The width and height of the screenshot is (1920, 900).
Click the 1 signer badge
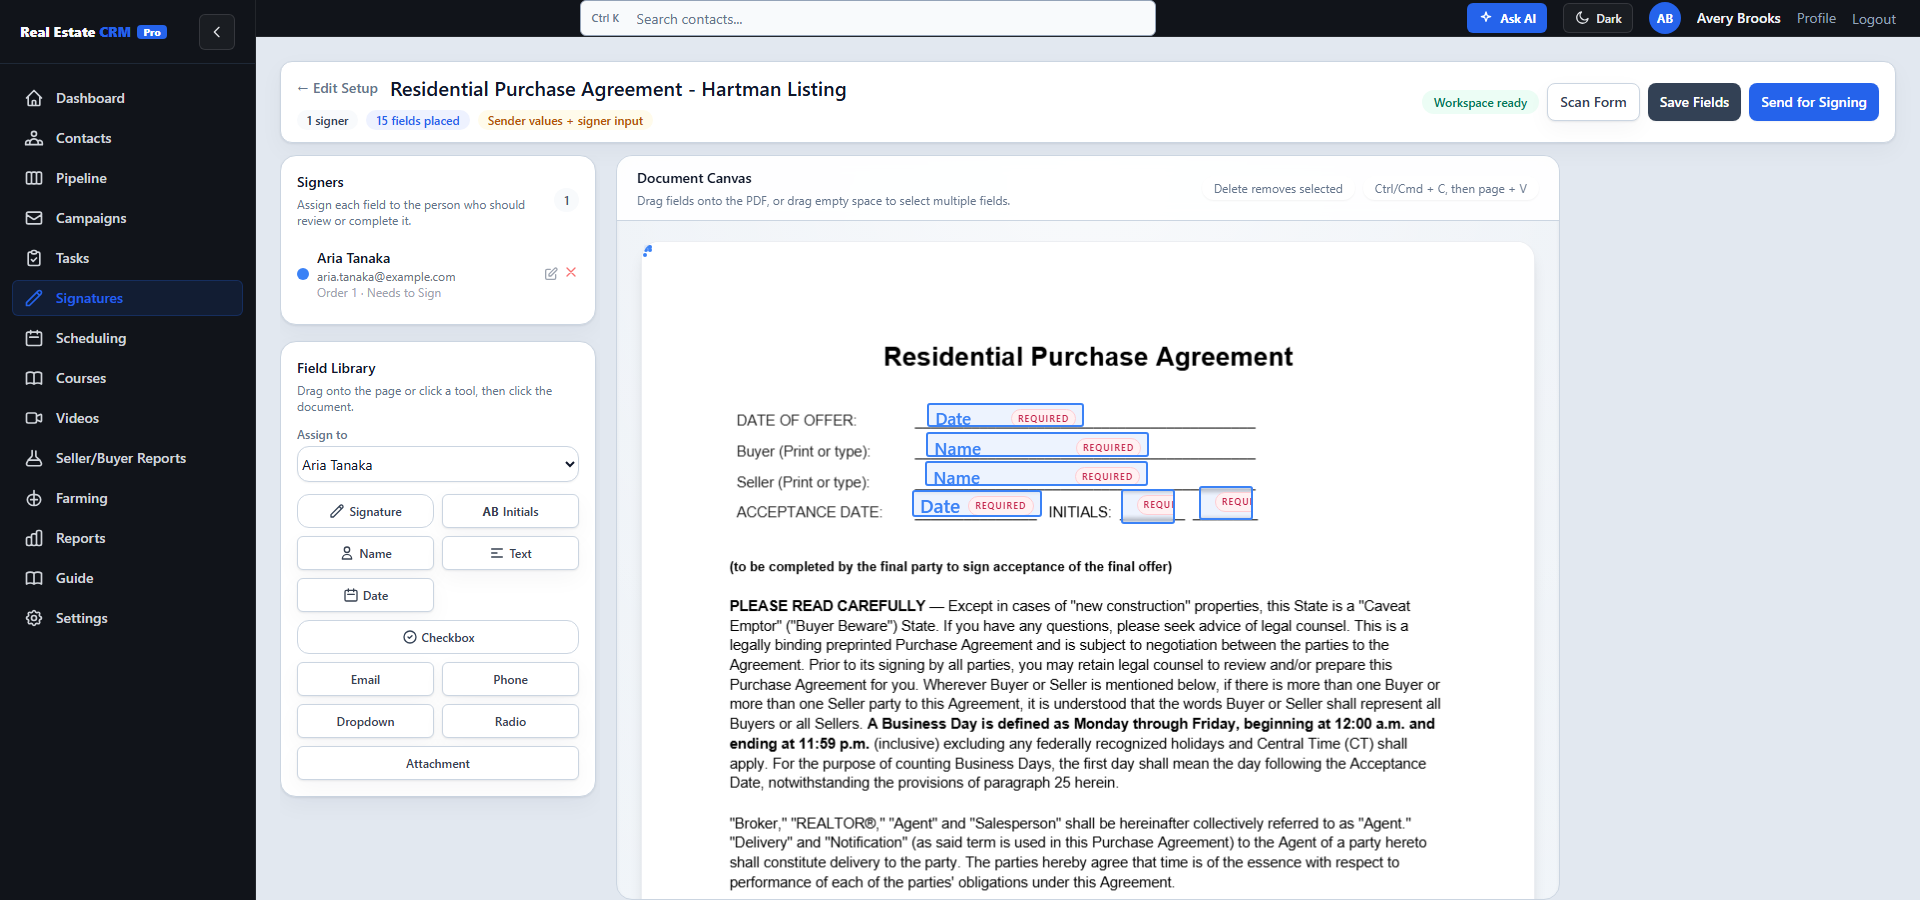(328, 121)
